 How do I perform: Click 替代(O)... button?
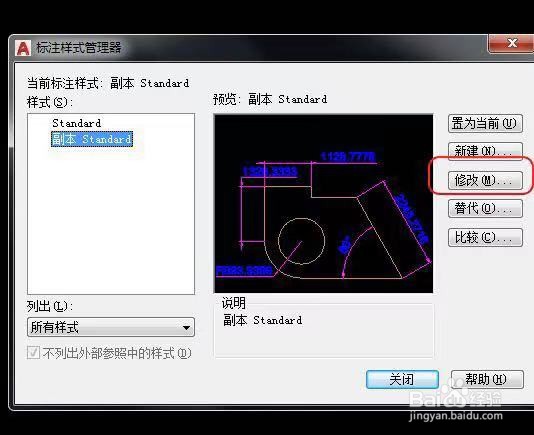[x=485, y=208]
